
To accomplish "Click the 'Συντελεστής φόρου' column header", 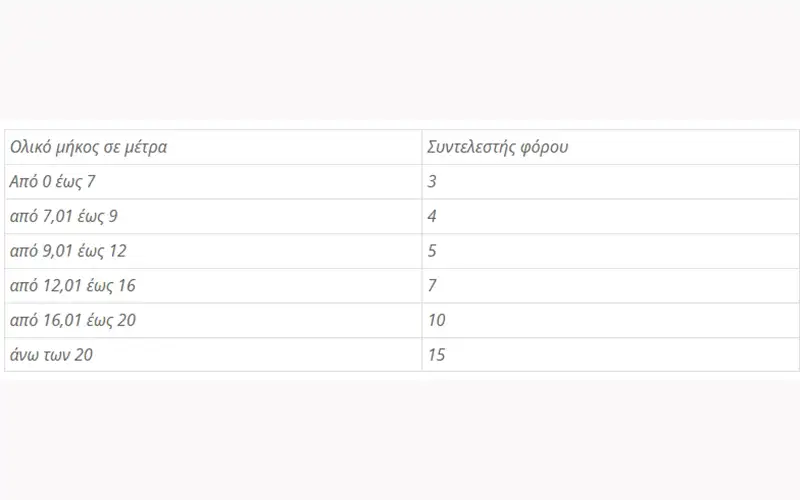I will pyautogui.click(x=498, y=148).
